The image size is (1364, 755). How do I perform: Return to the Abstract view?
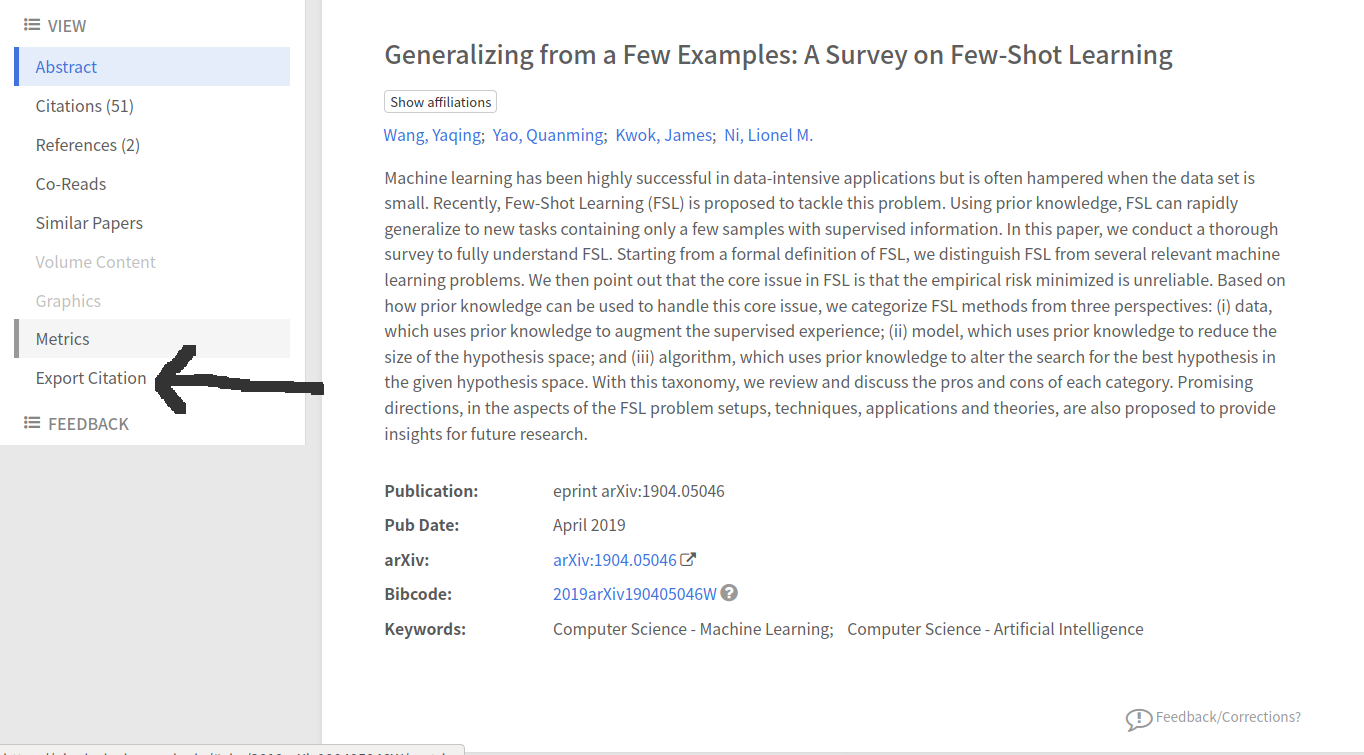(x=66, y=66)
